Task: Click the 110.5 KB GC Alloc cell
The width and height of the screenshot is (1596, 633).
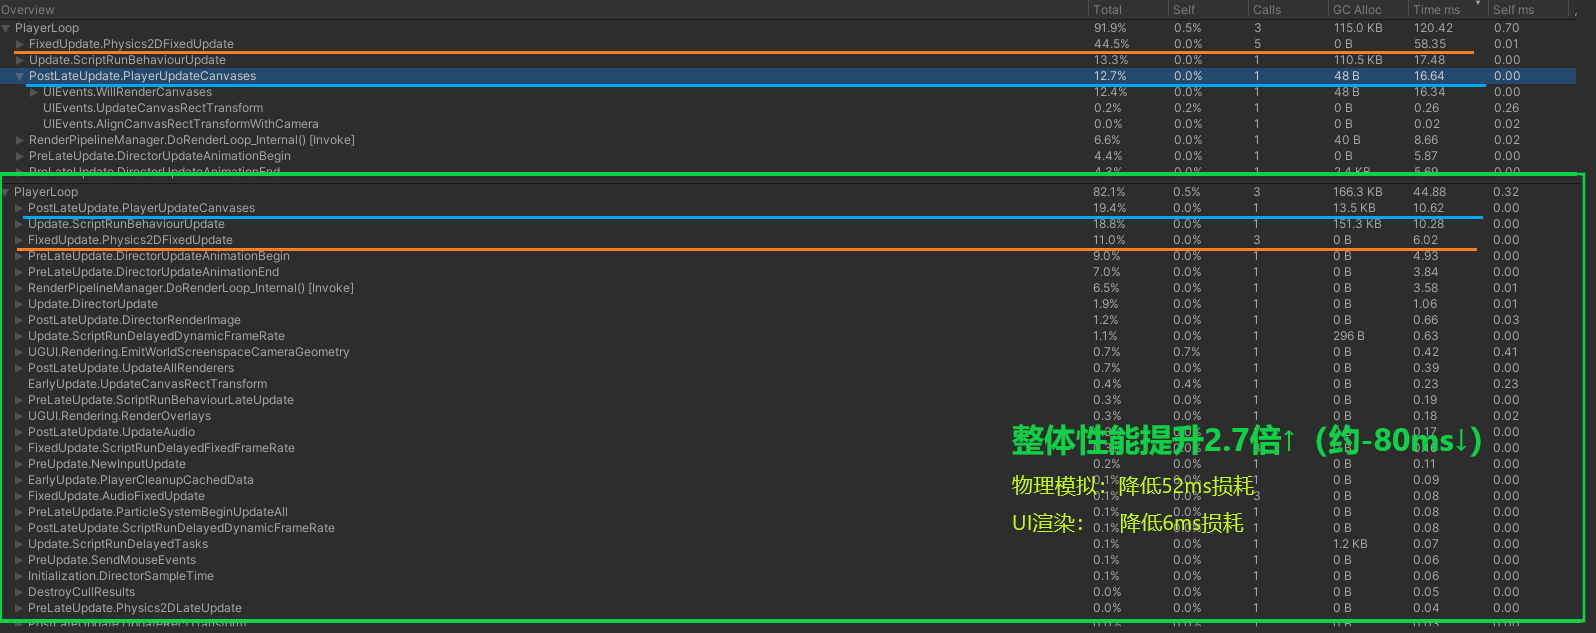Action: point(1358,60)
